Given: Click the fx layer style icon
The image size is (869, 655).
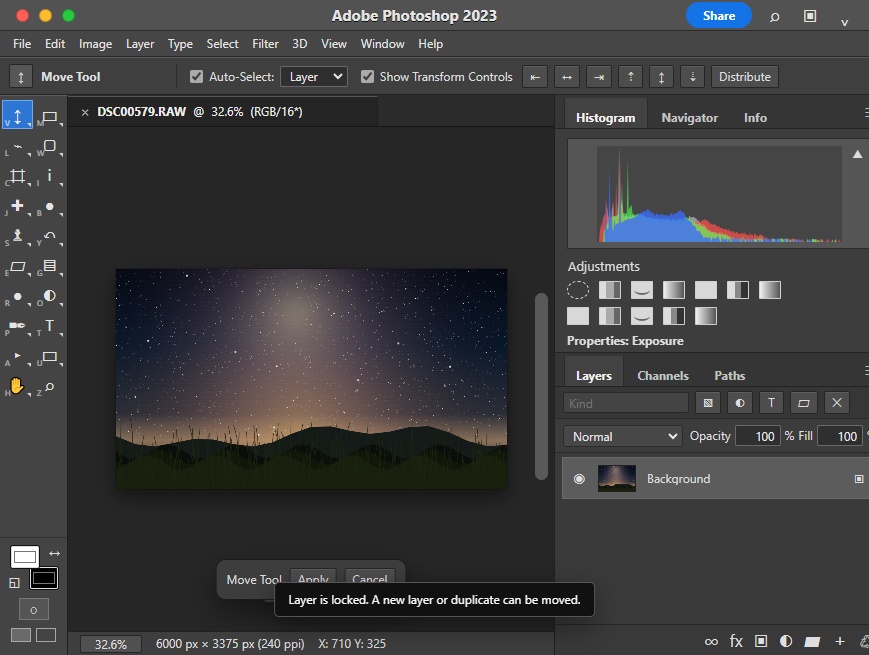Looking at the screenshot, I should coord(736,641).
